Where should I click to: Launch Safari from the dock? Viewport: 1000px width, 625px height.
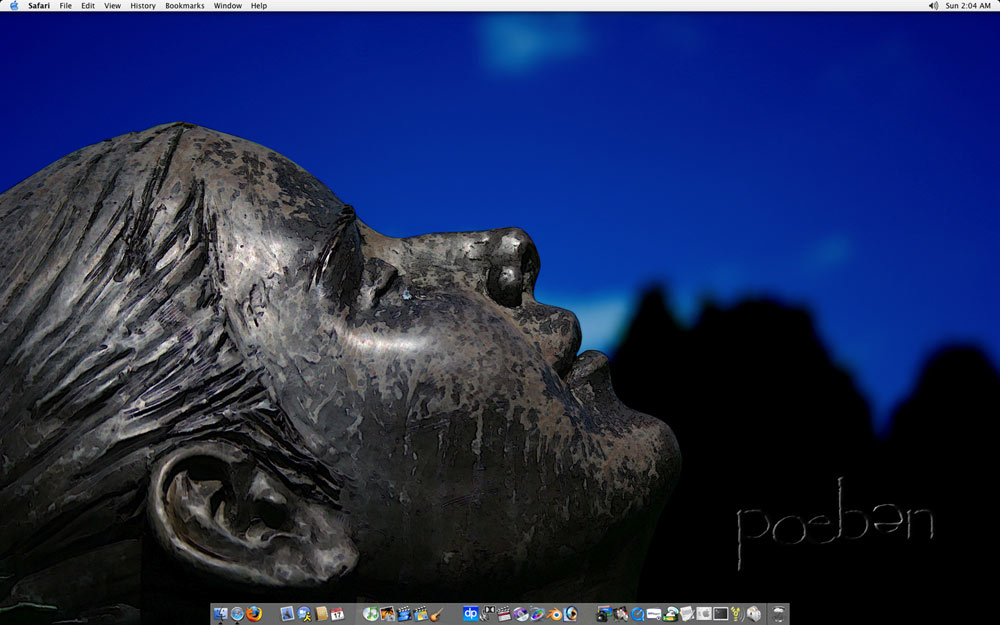click(237, 614)
